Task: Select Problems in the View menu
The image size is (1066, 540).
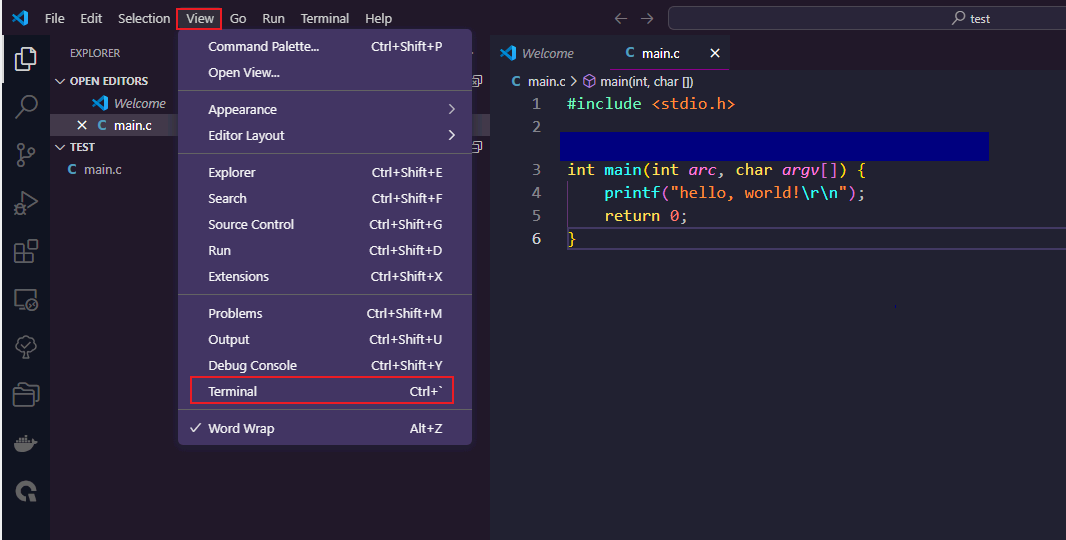Action: 325,314
